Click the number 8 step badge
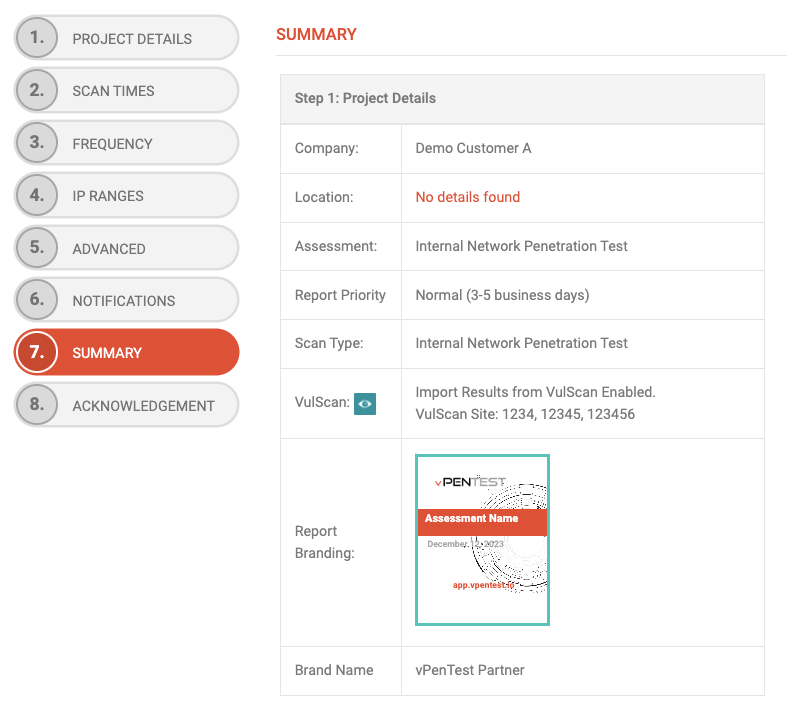This screenshot has height=714, width=787. tap(37, 405)
